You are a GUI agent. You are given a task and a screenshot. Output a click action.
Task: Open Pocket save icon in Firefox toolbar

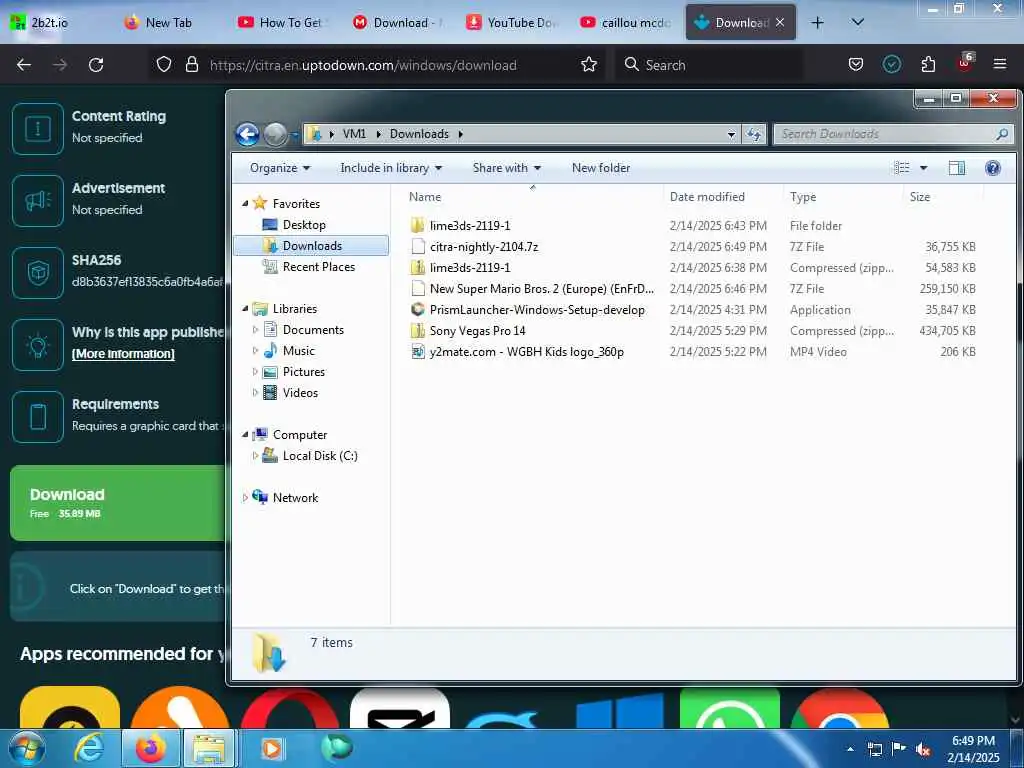pyautogui.click(x=856, y=65)
